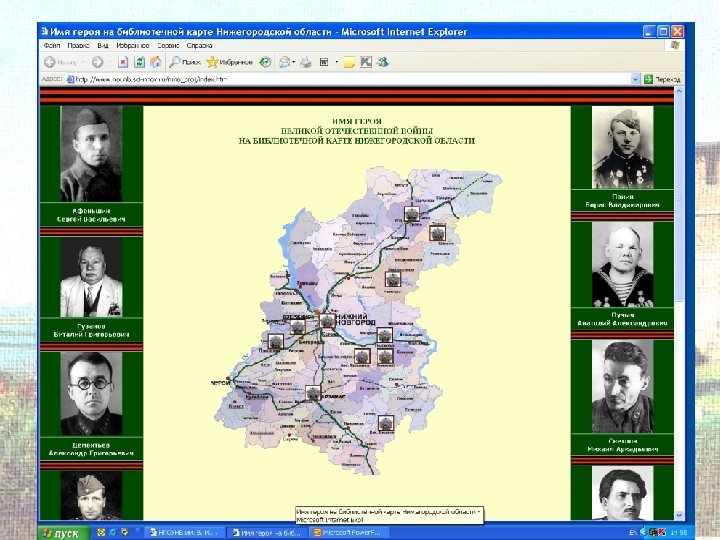Open the пуск Start button

coord(63,533)
